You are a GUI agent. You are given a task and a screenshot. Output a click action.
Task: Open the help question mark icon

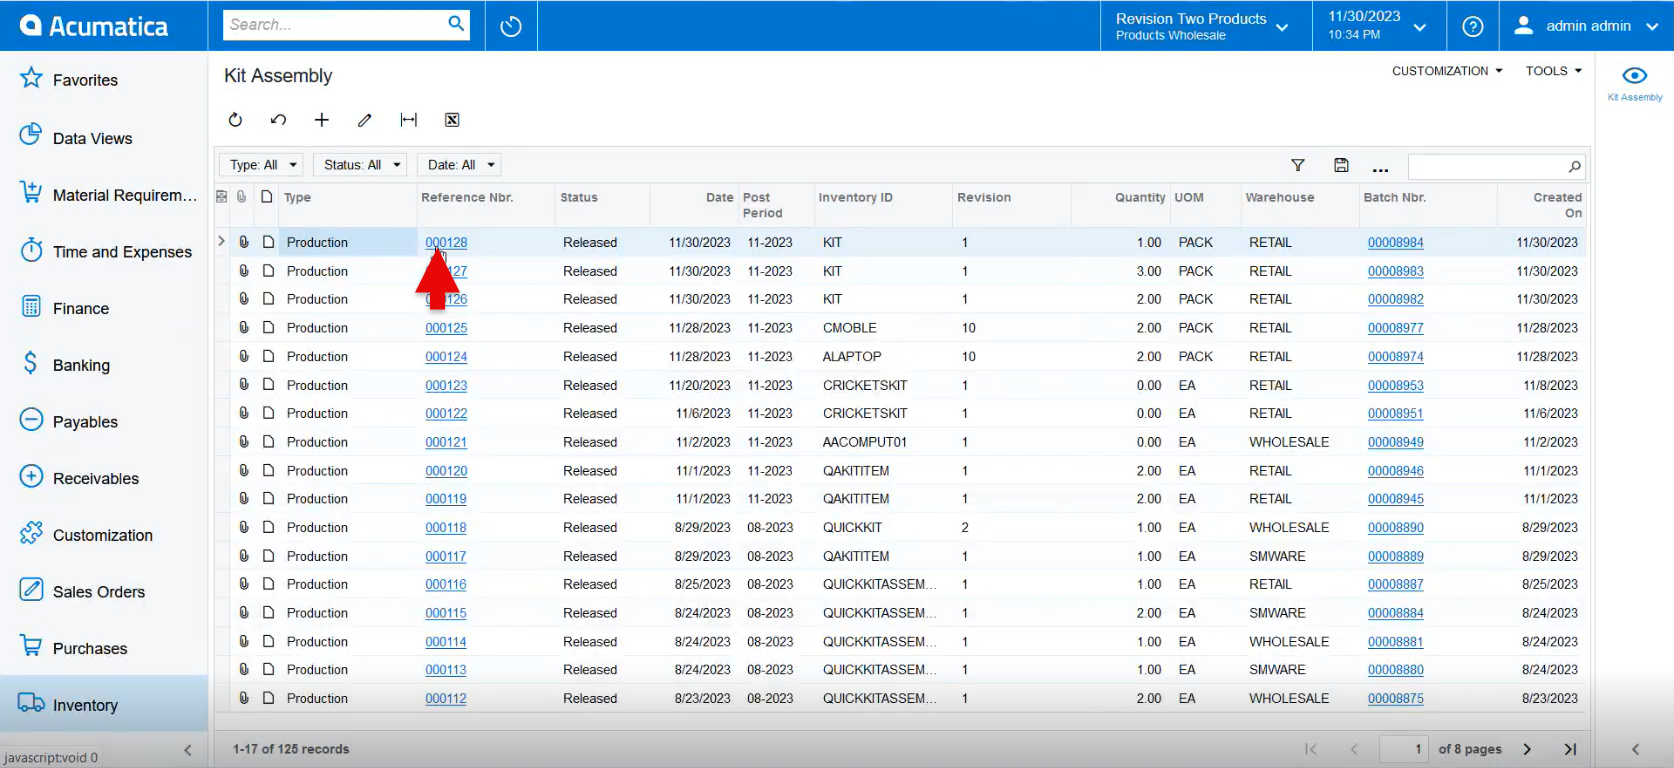1472,26
